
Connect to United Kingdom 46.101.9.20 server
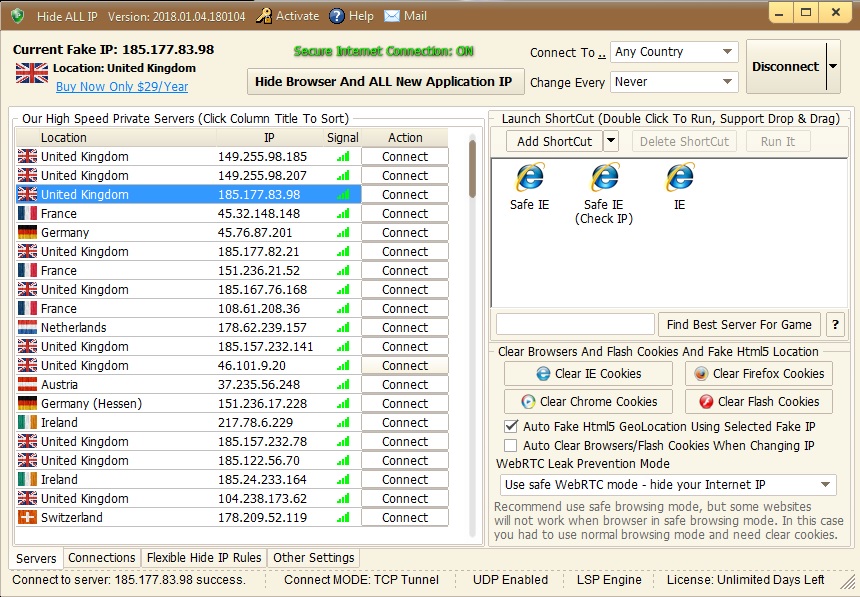tap(405, 365)
